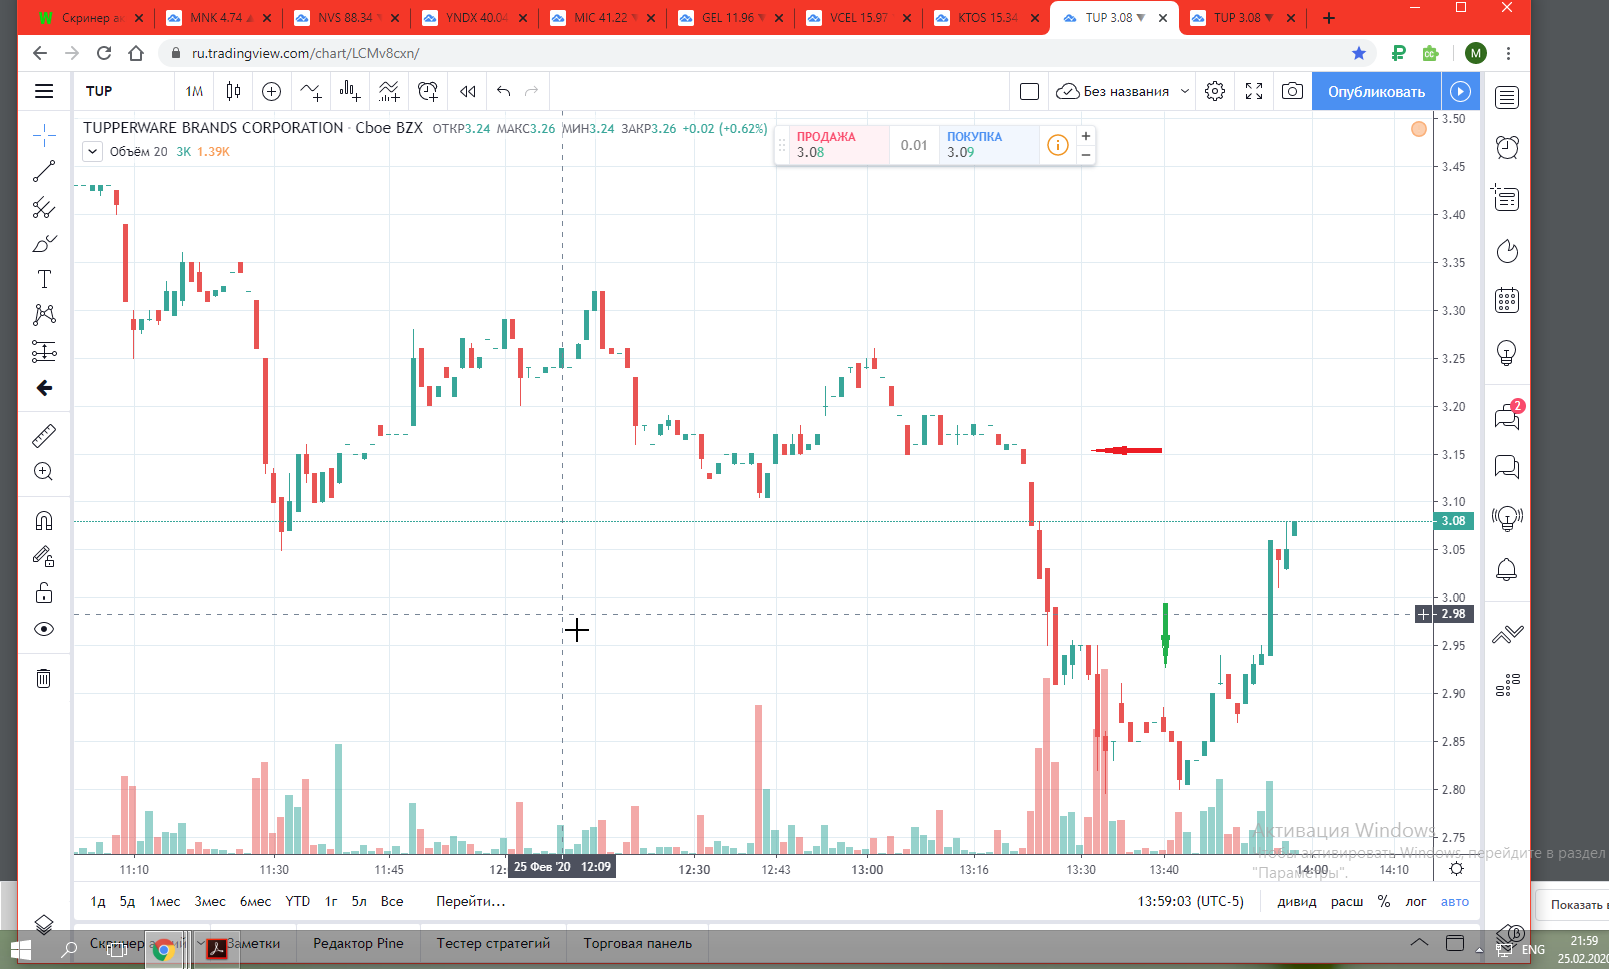The image size is (1609, 969).
Task: Open the alerts clock panel
Action: (x=1507, y=147)
